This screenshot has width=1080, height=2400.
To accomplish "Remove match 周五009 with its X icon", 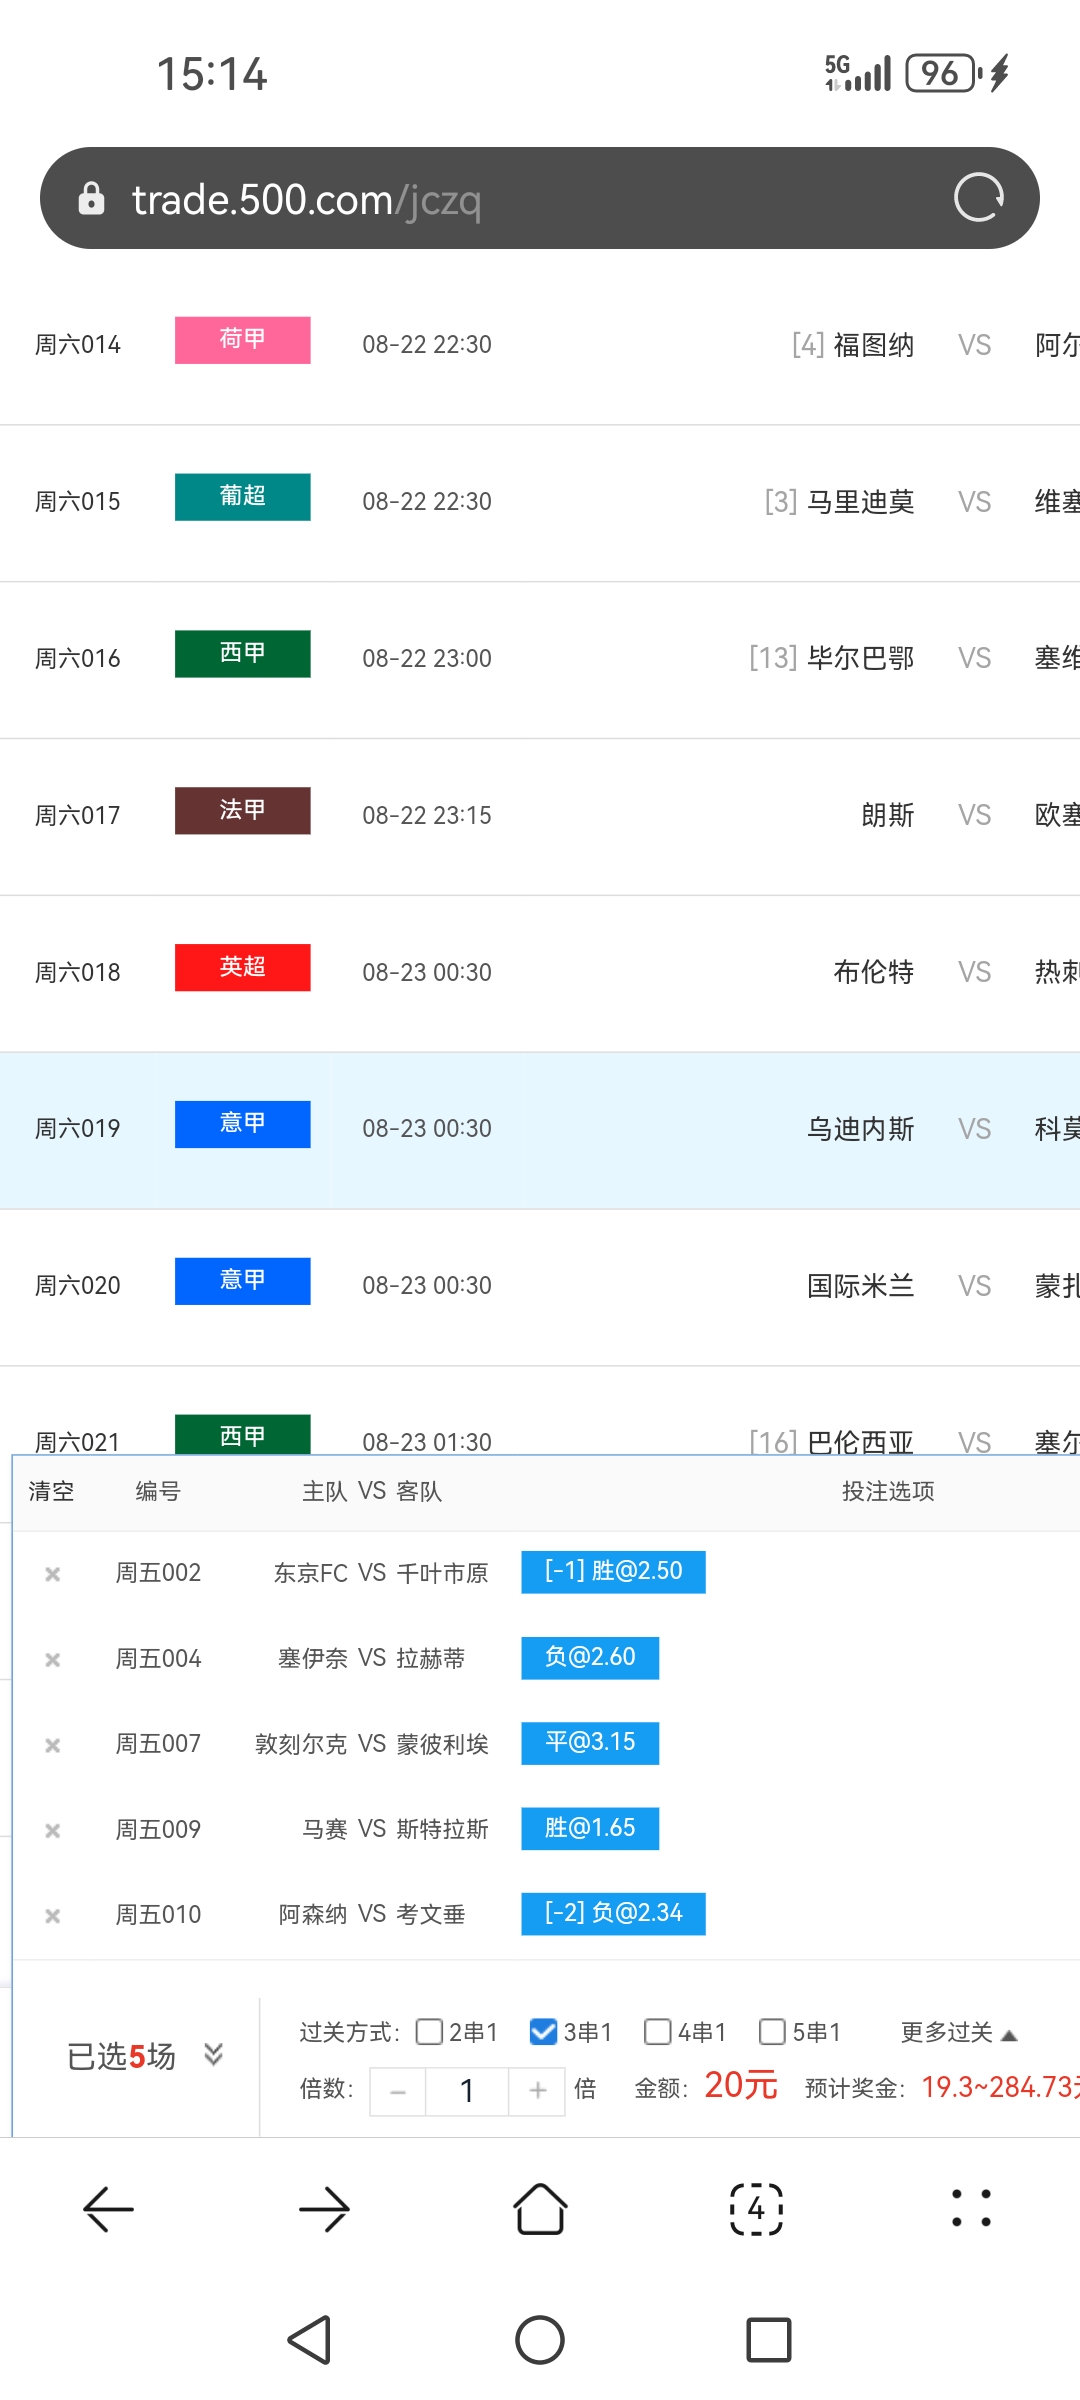I will pyautogui.click(x=53, y=1830).
